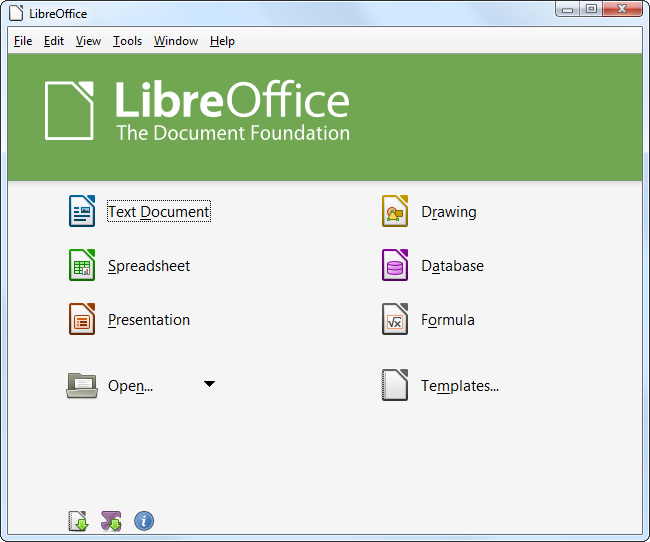
Task: Click the Formula Math icon
Action: pyautogui.click(x=395, y=319)
